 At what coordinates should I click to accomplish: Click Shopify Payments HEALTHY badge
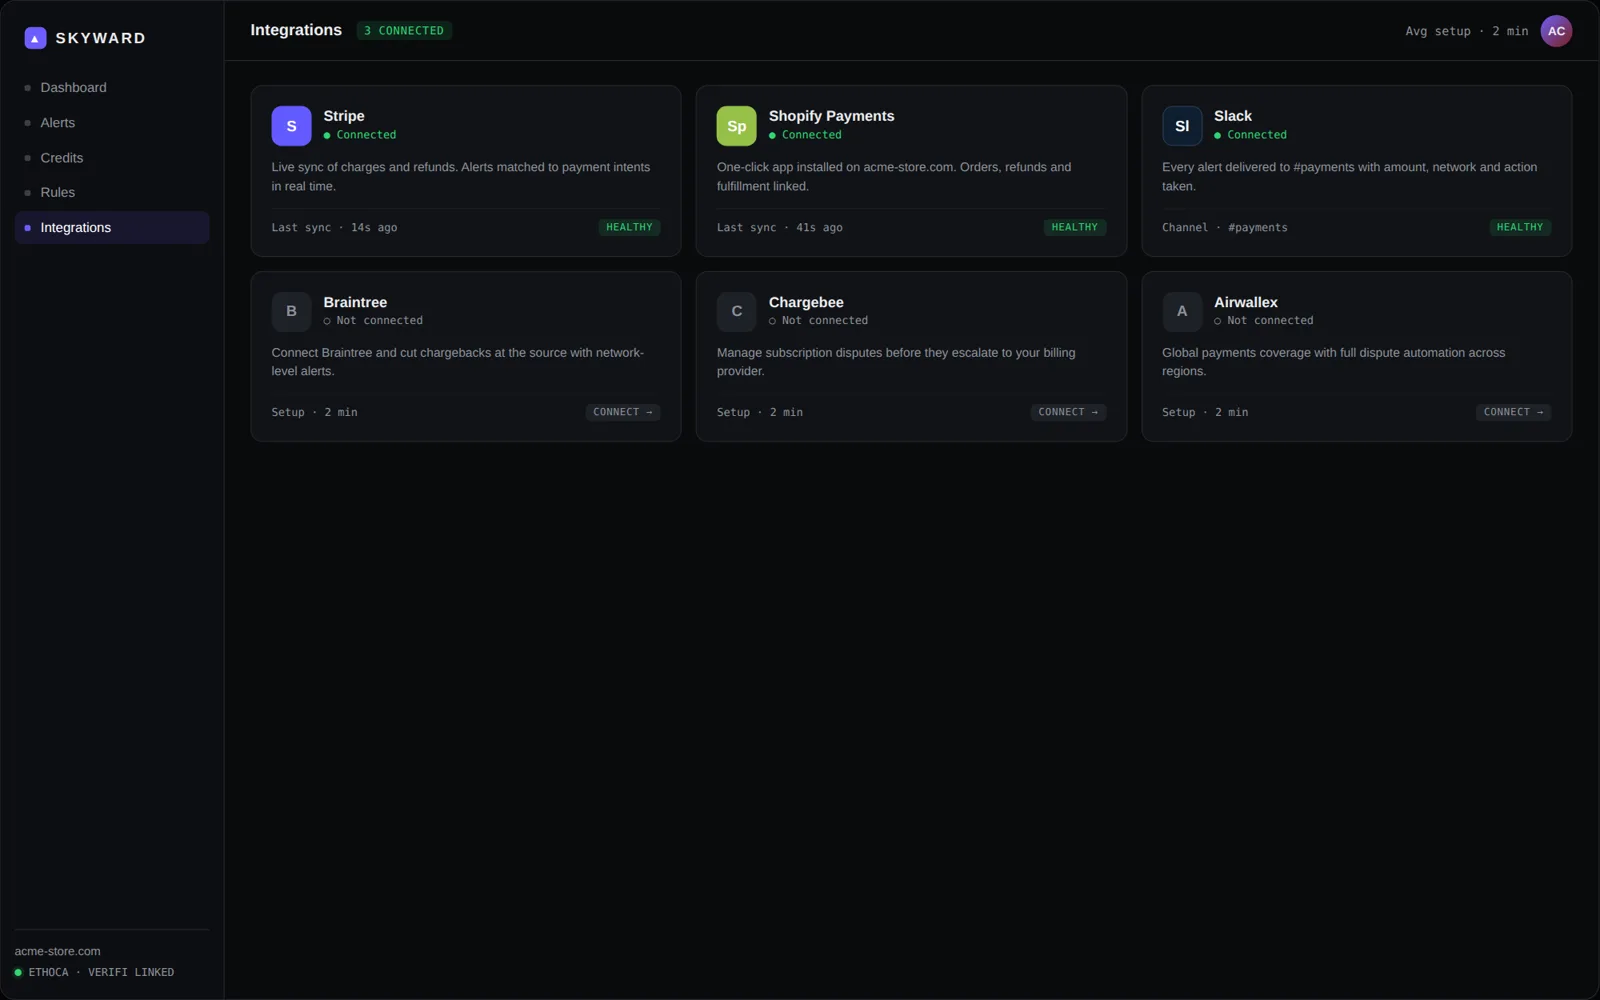(1074, 227)
